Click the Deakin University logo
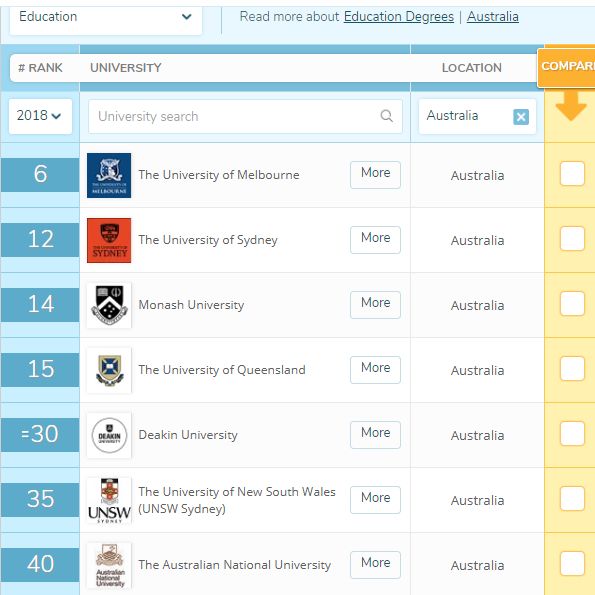This screenshot has width=595, height=595. [x=109, y=435]
